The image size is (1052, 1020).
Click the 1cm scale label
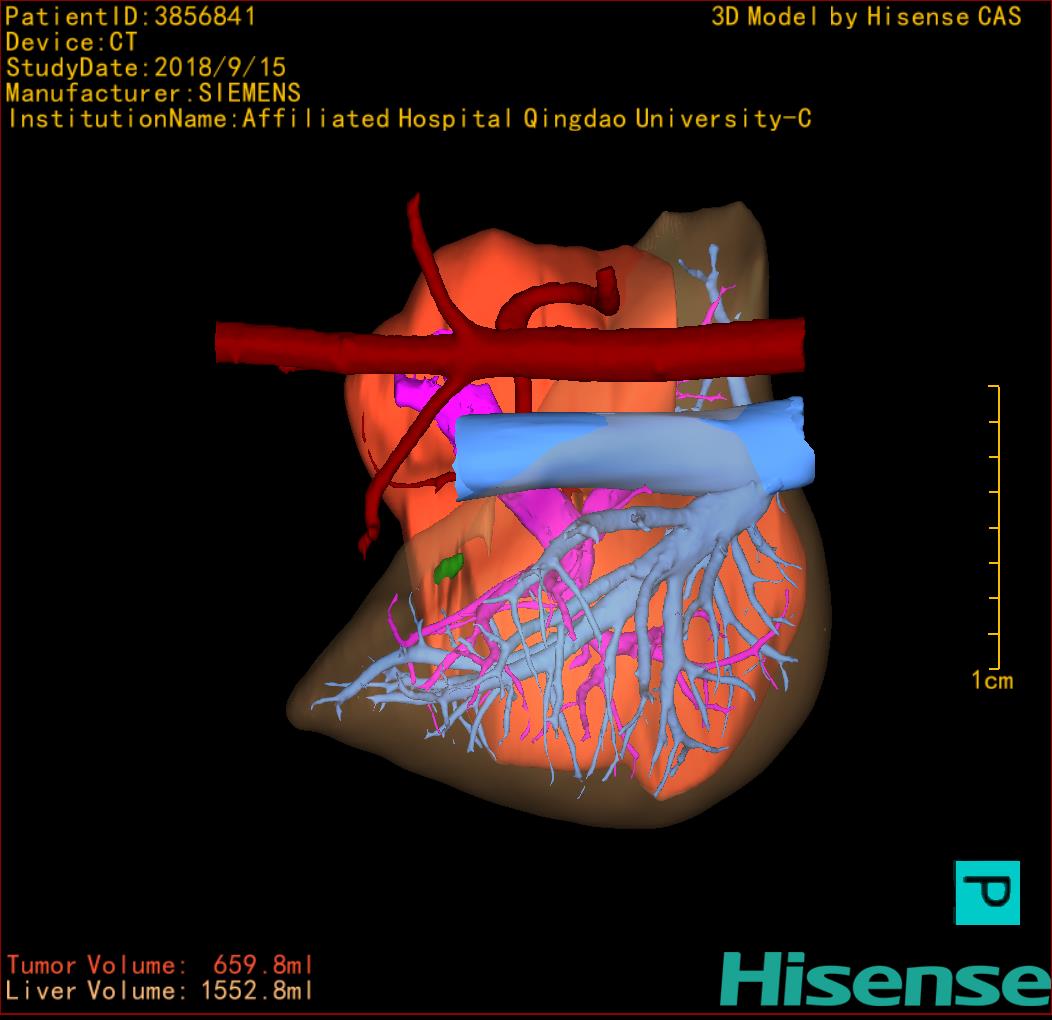(992, 680)
